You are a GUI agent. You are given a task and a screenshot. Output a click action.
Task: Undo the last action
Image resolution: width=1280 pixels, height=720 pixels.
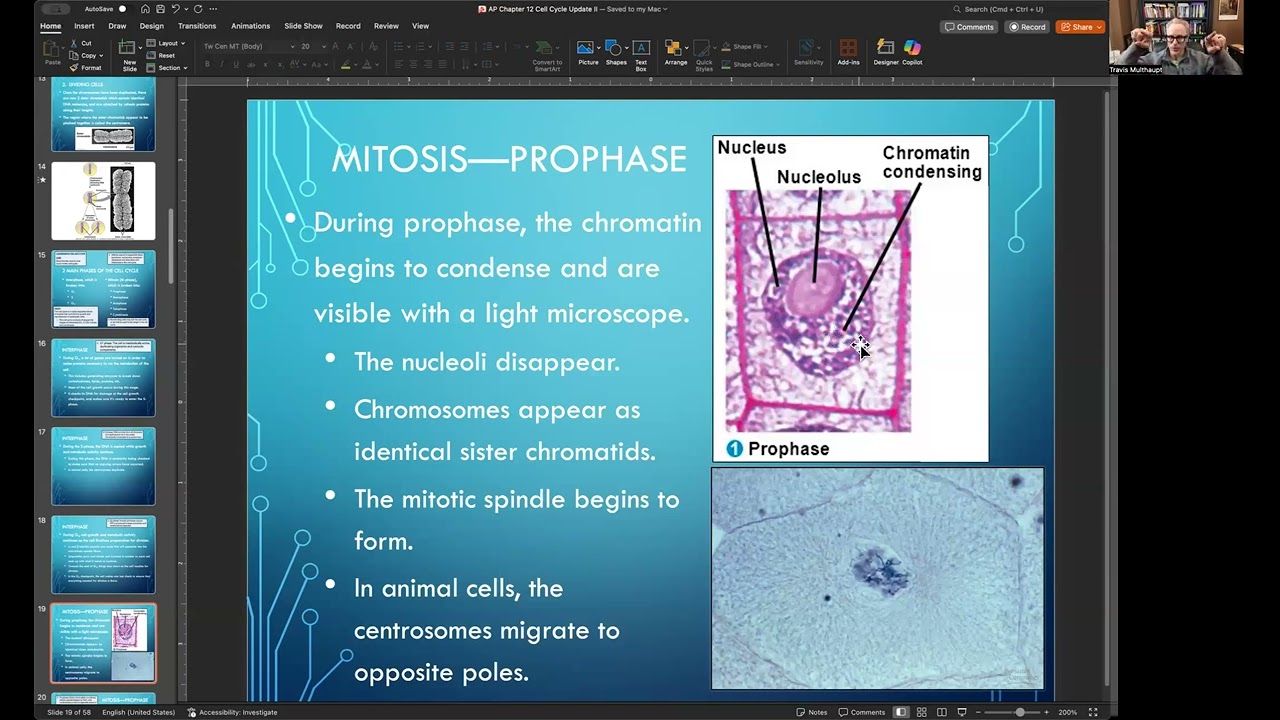pyautogui.click(x=176, y=9)
